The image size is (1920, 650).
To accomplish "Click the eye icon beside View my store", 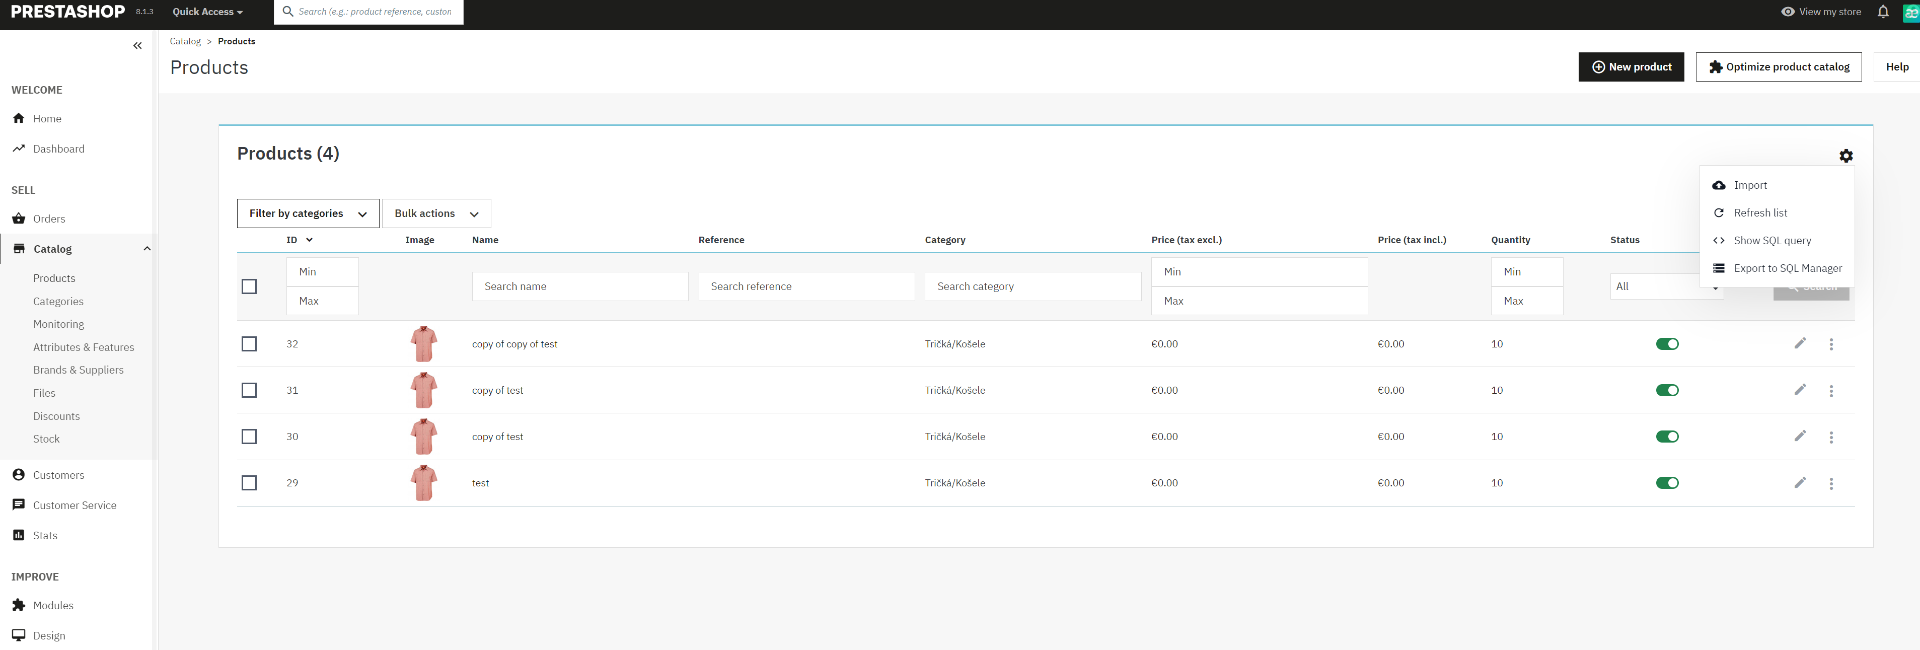I will click(x=1788, y=12).
